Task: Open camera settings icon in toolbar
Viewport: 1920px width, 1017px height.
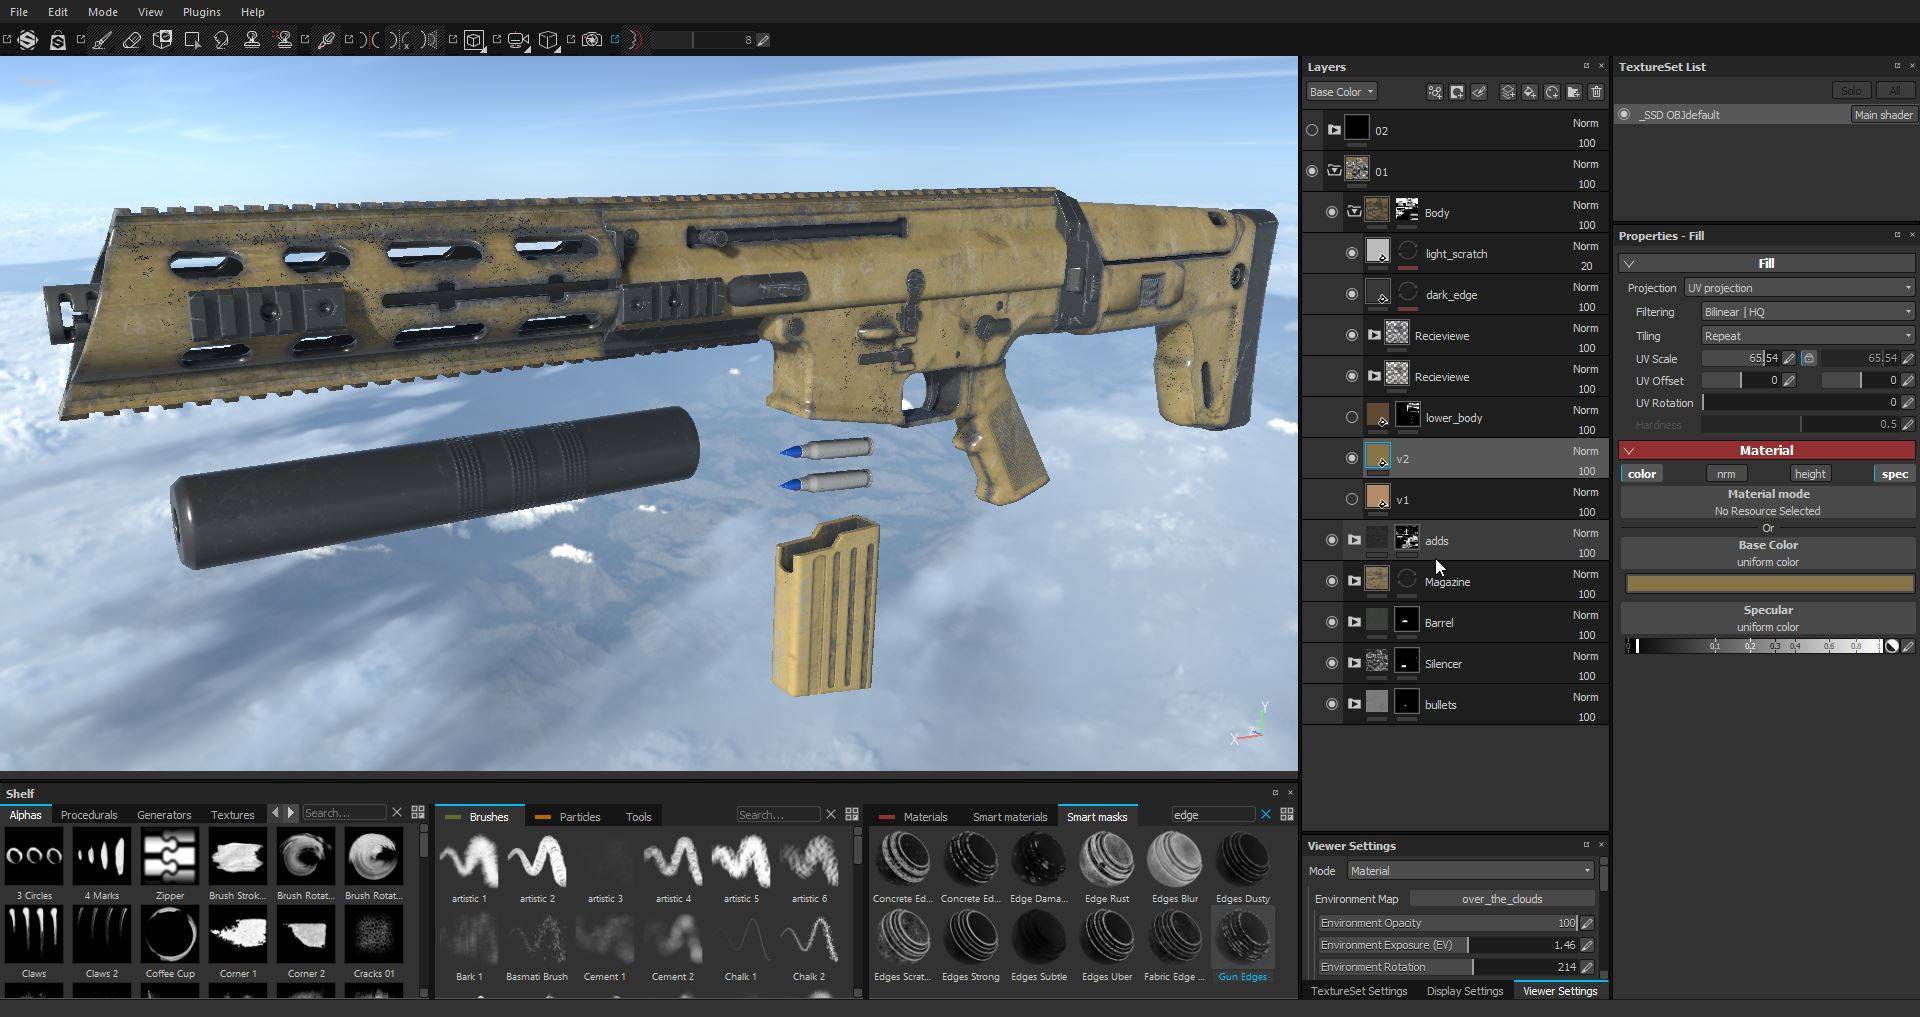Action: pos(518,40)
